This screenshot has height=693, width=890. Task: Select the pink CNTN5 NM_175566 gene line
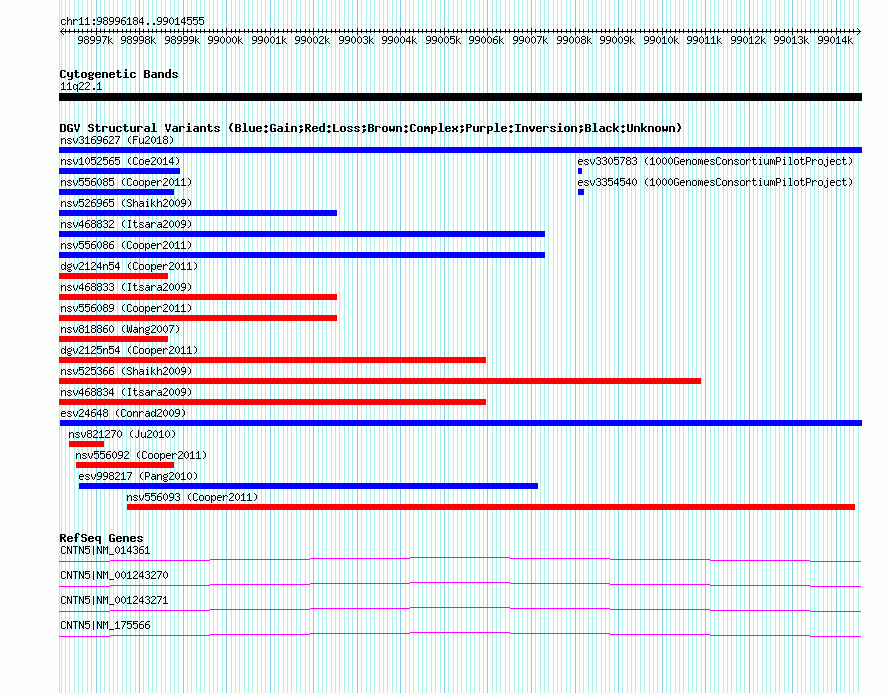point(460,635)
